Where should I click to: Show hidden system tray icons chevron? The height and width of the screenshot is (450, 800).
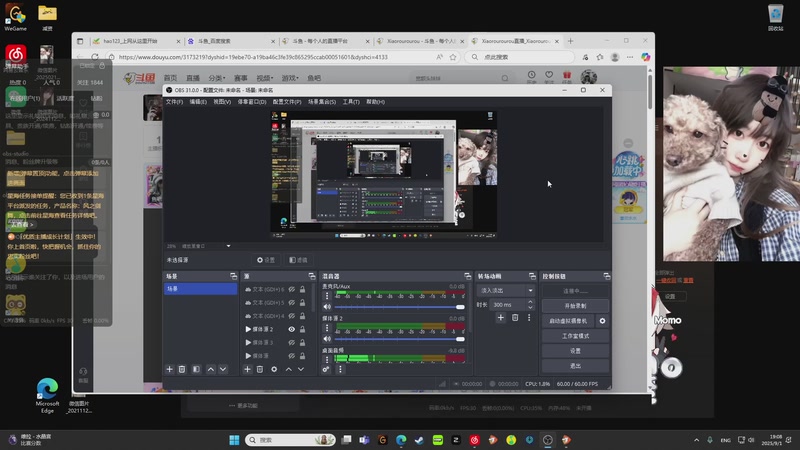[x=696, y=440]
